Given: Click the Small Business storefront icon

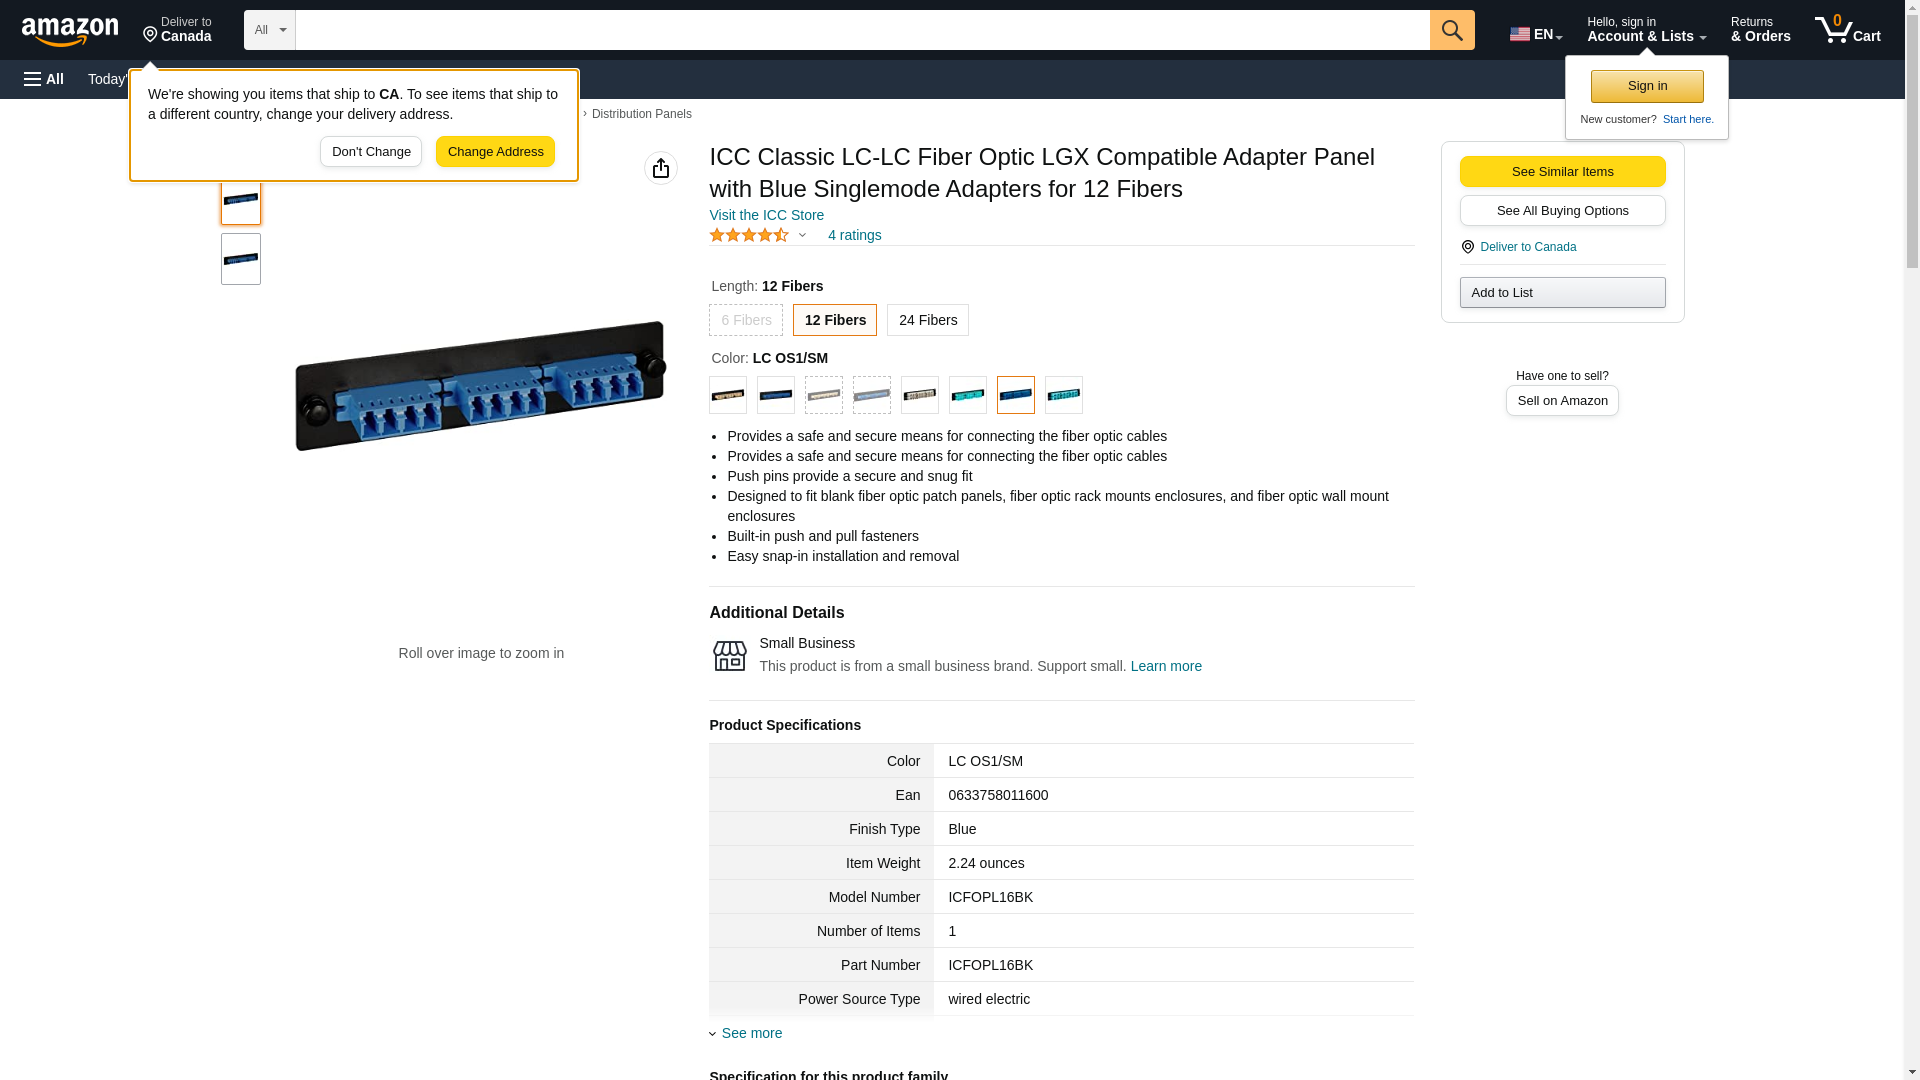Looking at the screenshot, I should click(x=729, y=655).
